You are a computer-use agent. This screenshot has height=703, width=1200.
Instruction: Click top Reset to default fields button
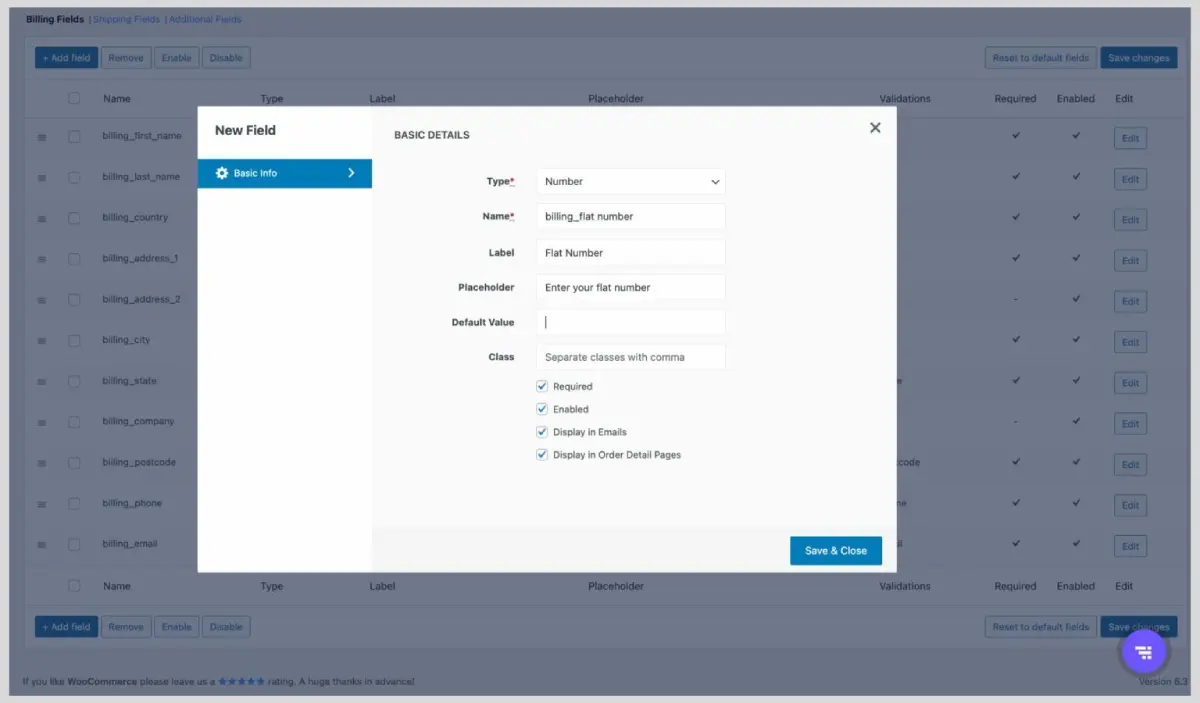tap(1040, 58)
